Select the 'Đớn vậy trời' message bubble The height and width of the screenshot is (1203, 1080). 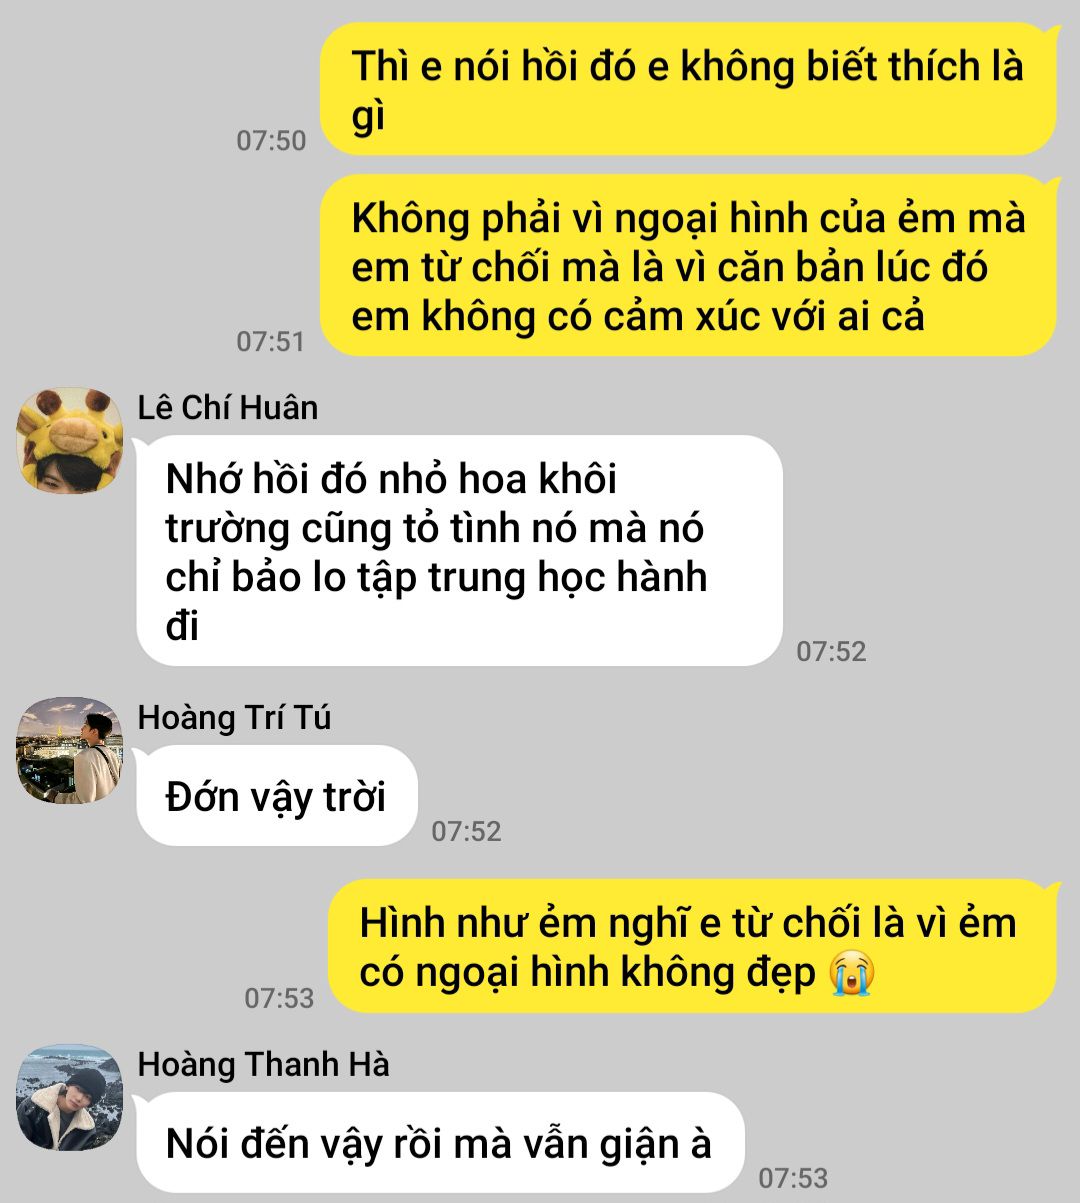[276, 796]
